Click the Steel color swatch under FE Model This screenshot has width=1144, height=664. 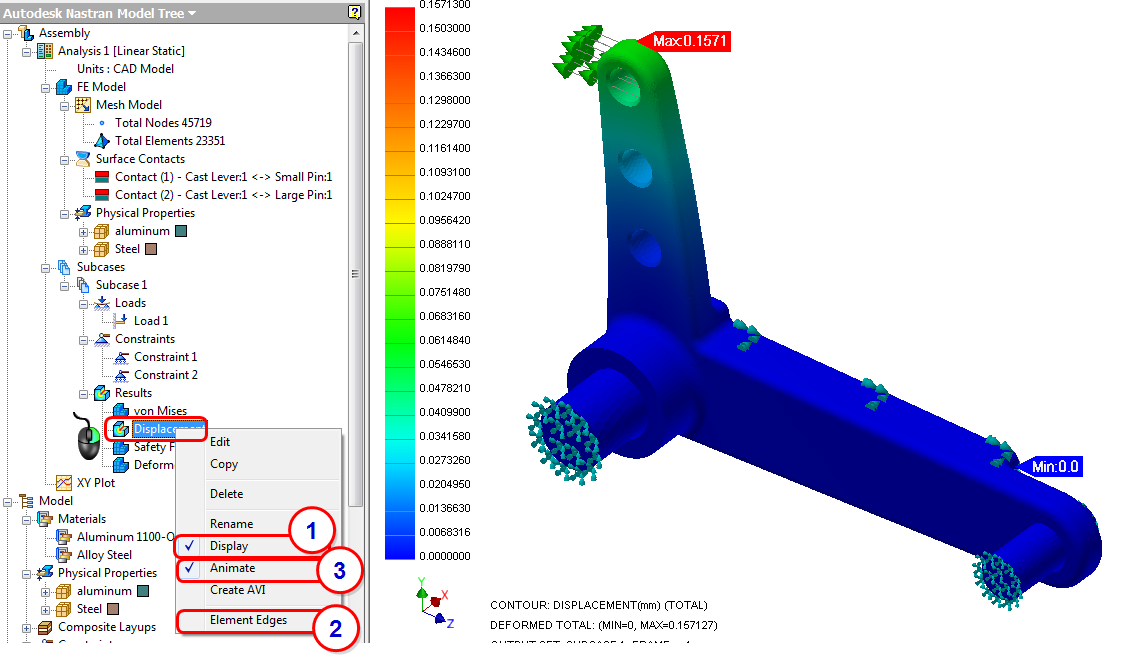[151, 249]
